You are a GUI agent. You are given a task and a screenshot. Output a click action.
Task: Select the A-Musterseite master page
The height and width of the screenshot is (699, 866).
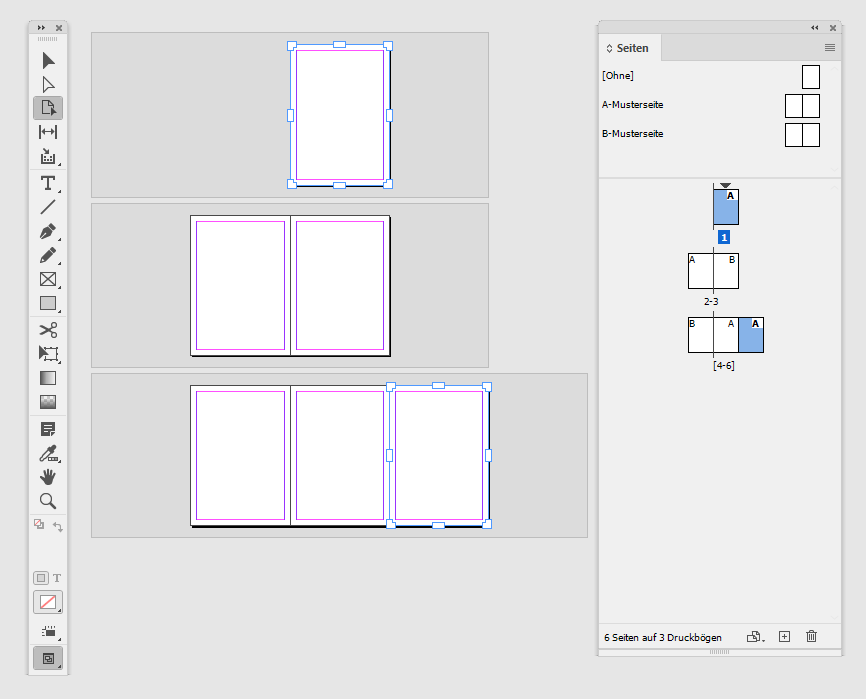pos(646,105)
